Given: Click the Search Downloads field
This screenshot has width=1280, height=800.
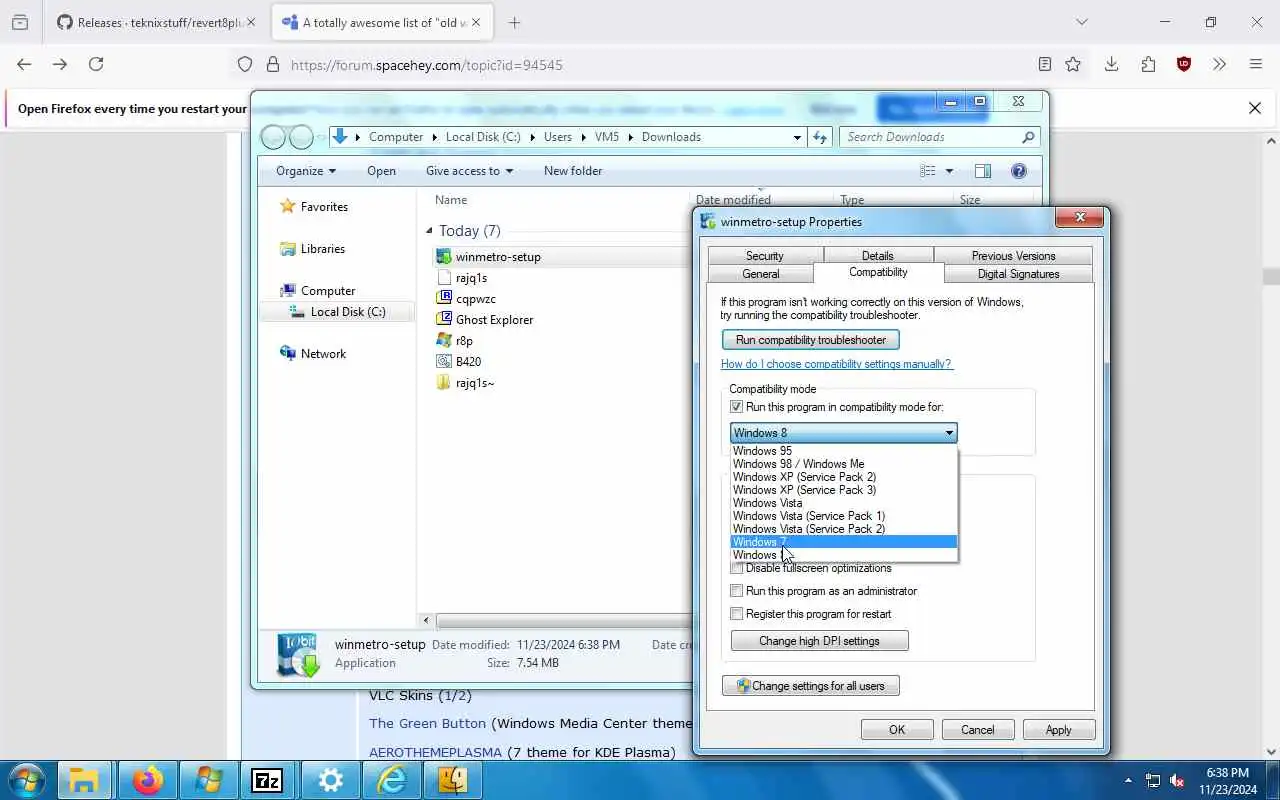Looking at the screenshot, I should coord(930,137).
